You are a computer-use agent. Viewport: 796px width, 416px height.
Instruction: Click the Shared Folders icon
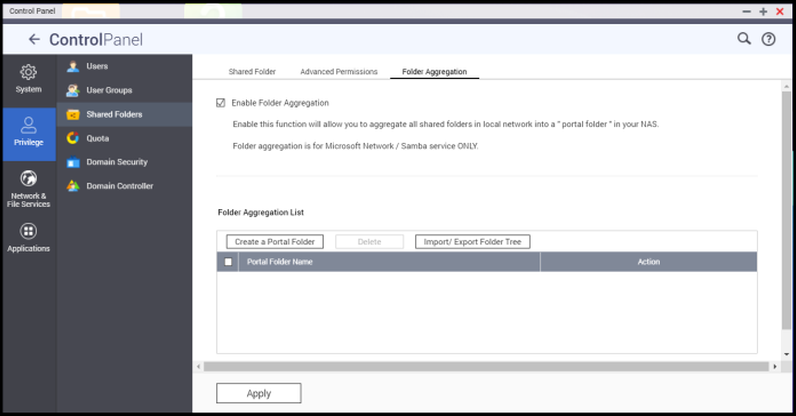(x=73, y=114)
